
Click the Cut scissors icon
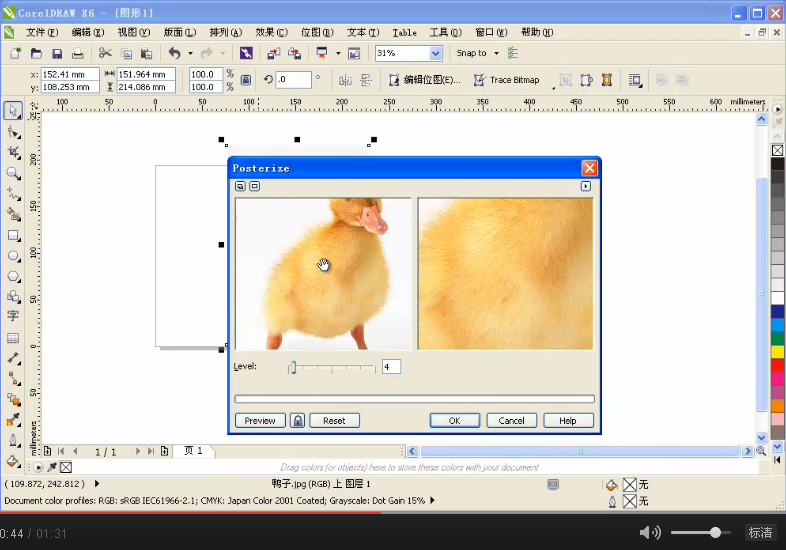(105, 53)
